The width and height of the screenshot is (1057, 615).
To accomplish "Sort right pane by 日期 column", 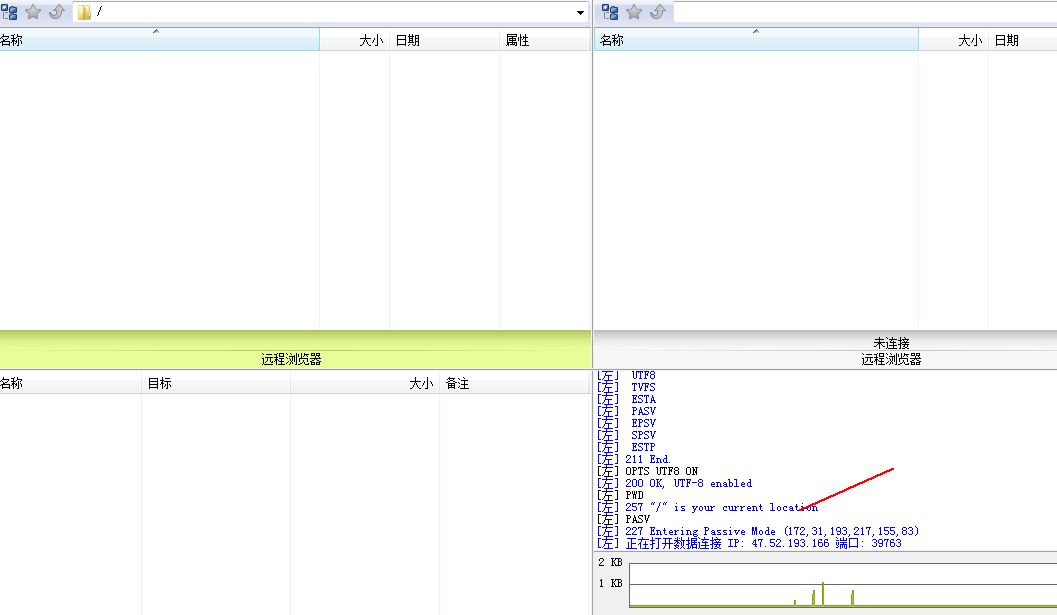I will click(x=1020, y=41).
